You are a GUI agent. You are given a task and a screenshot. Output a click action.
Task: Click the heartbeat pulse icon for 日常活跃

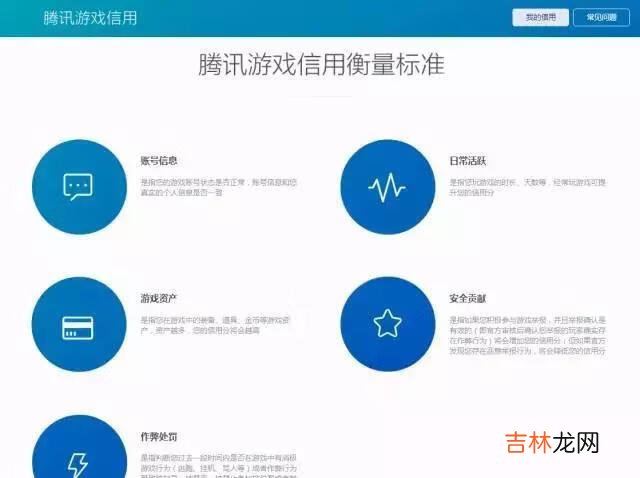point(387,186)
